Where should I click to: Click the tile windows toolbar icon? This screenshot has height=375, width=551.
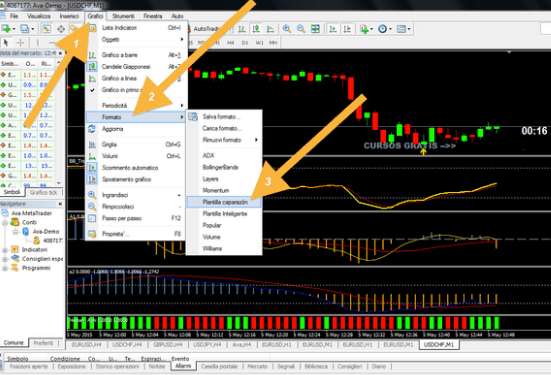pyautogui.click(x=316, y=29)
